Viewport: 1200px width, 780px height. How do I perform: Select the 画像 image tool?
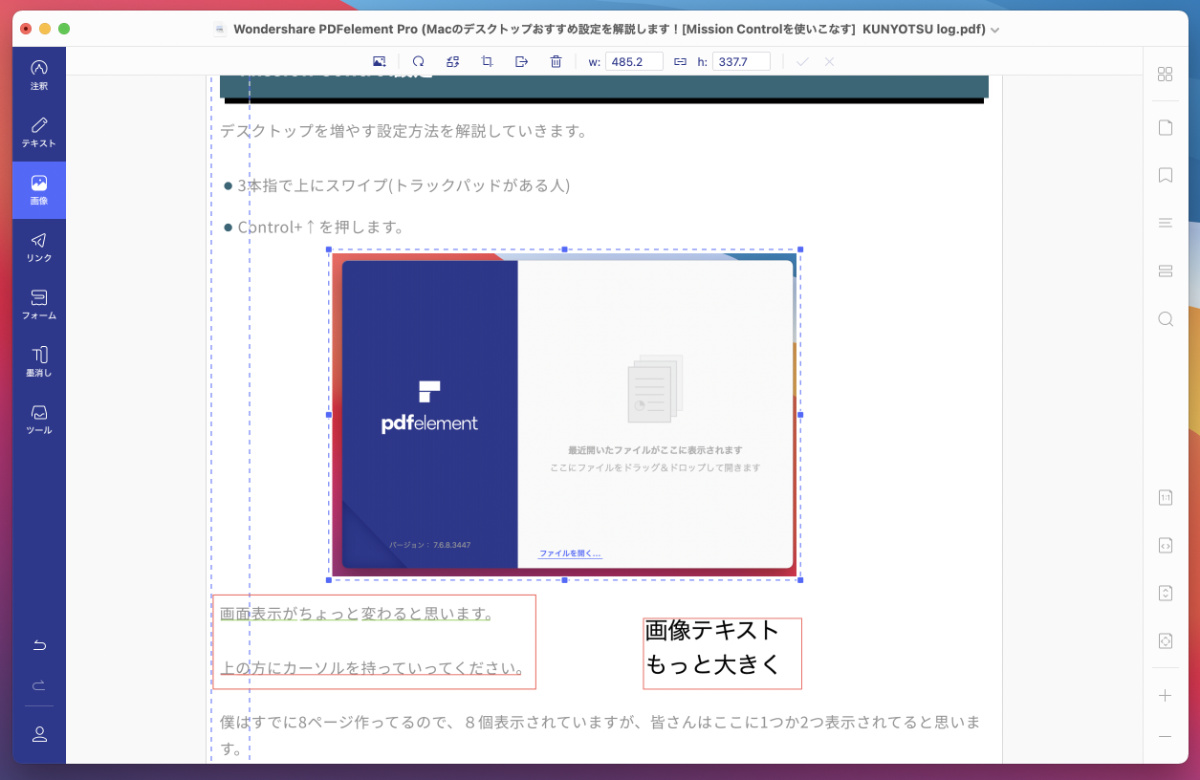coord(39,190)
